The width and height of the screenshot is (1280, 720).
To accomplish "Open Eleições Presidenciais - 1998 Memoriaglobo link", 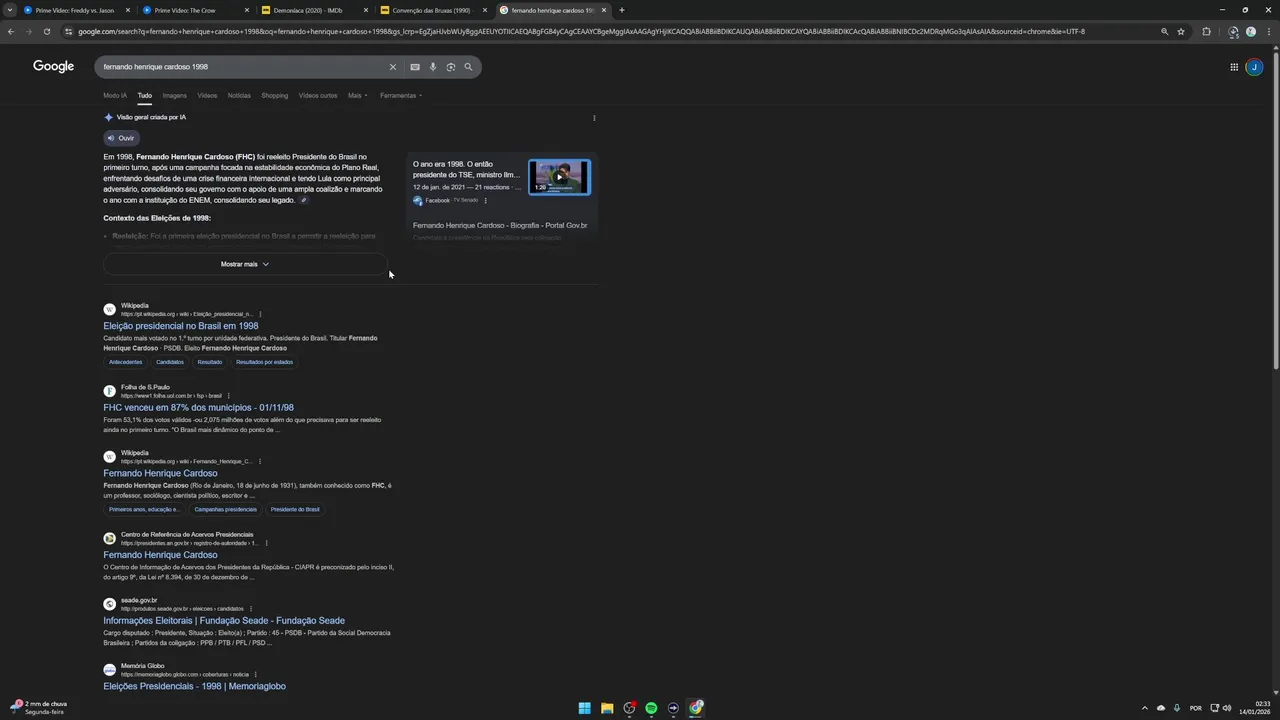I will pyautogui.click(x=194, y=687).
